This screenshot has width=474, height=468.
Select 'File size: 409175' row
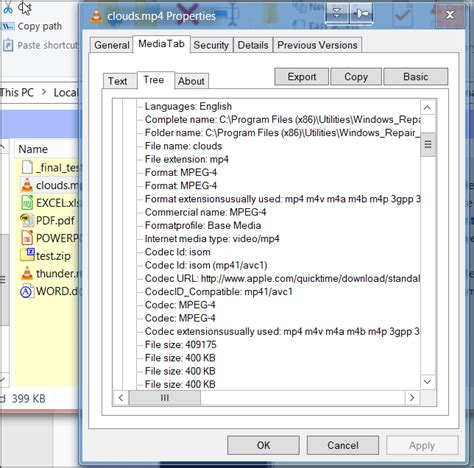point(181,344)
